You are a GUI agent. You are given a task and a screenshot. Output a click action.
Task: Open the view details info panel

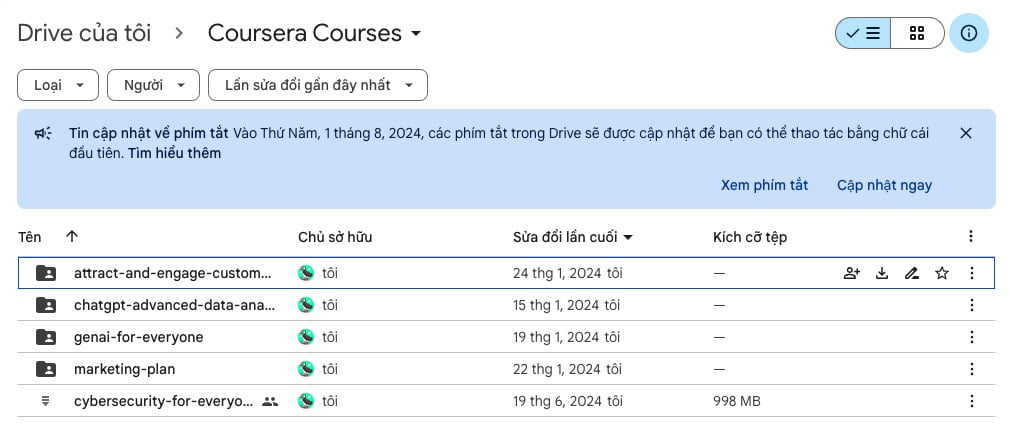pyautogui.click(x=969, y=33)
